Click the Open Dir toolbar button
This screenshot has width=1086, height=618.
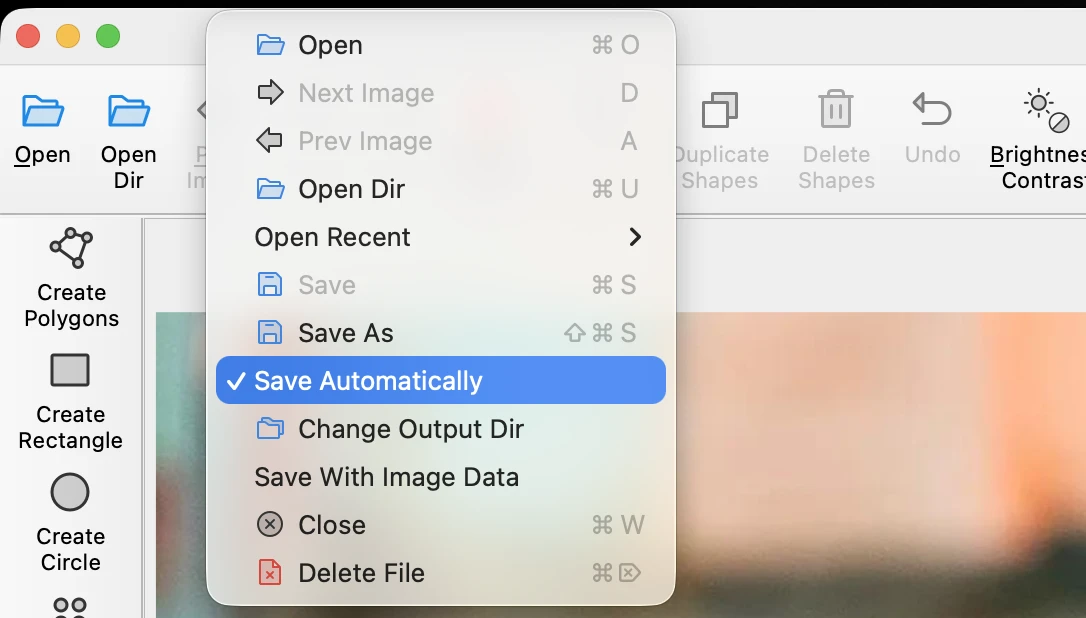(128, 140)
